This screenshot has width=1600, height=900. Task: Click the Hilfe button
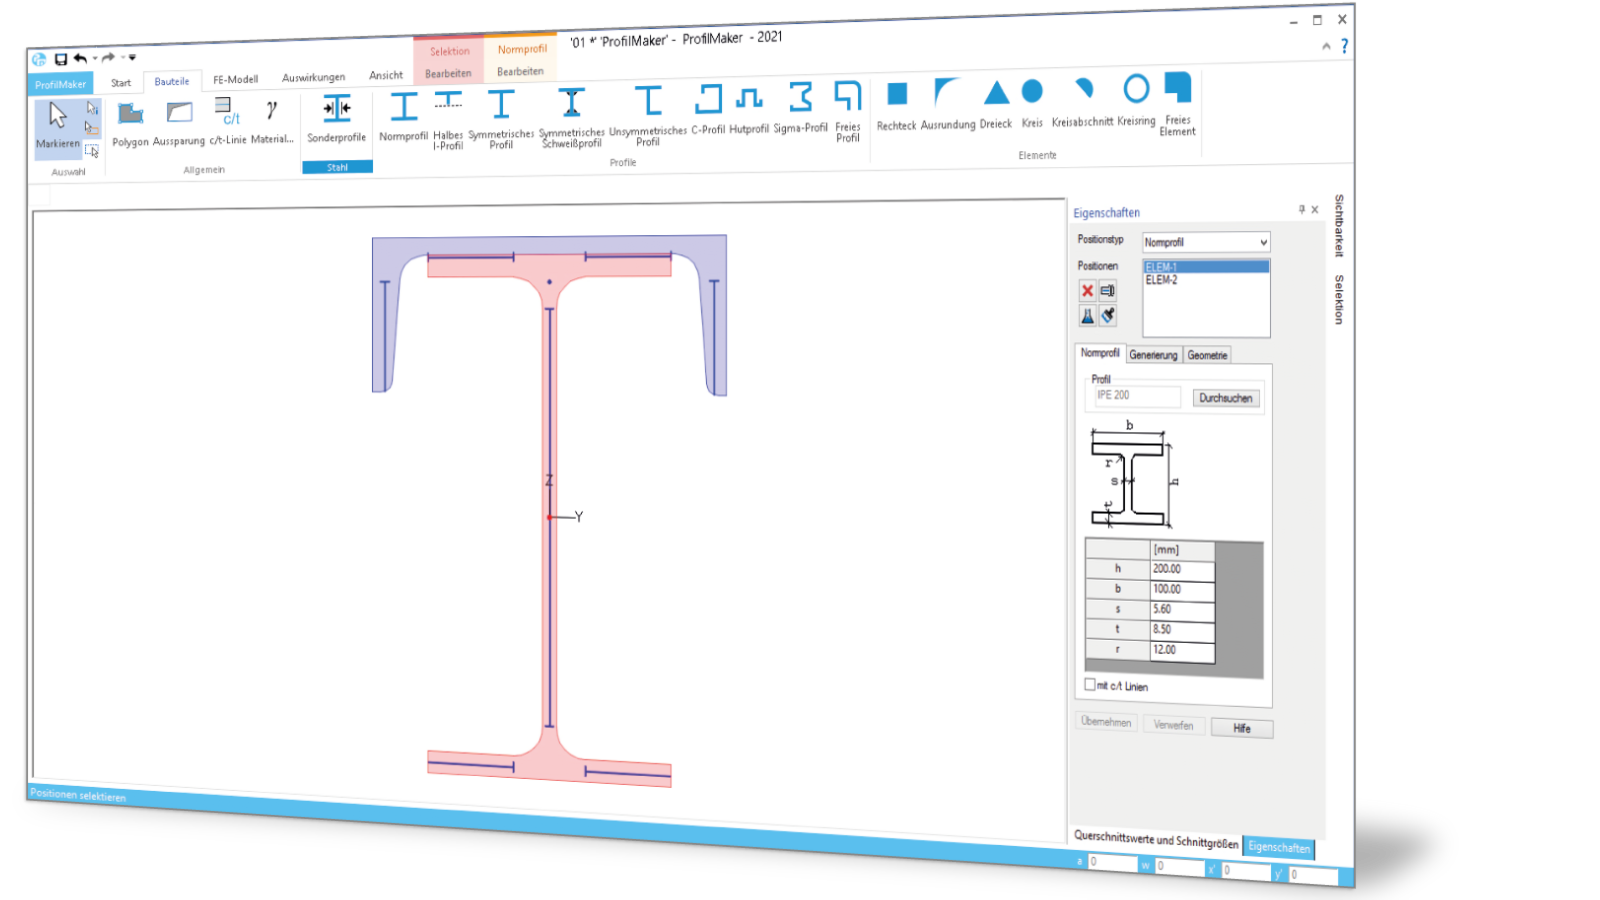pyautogui.click(x=1241, y=728)
